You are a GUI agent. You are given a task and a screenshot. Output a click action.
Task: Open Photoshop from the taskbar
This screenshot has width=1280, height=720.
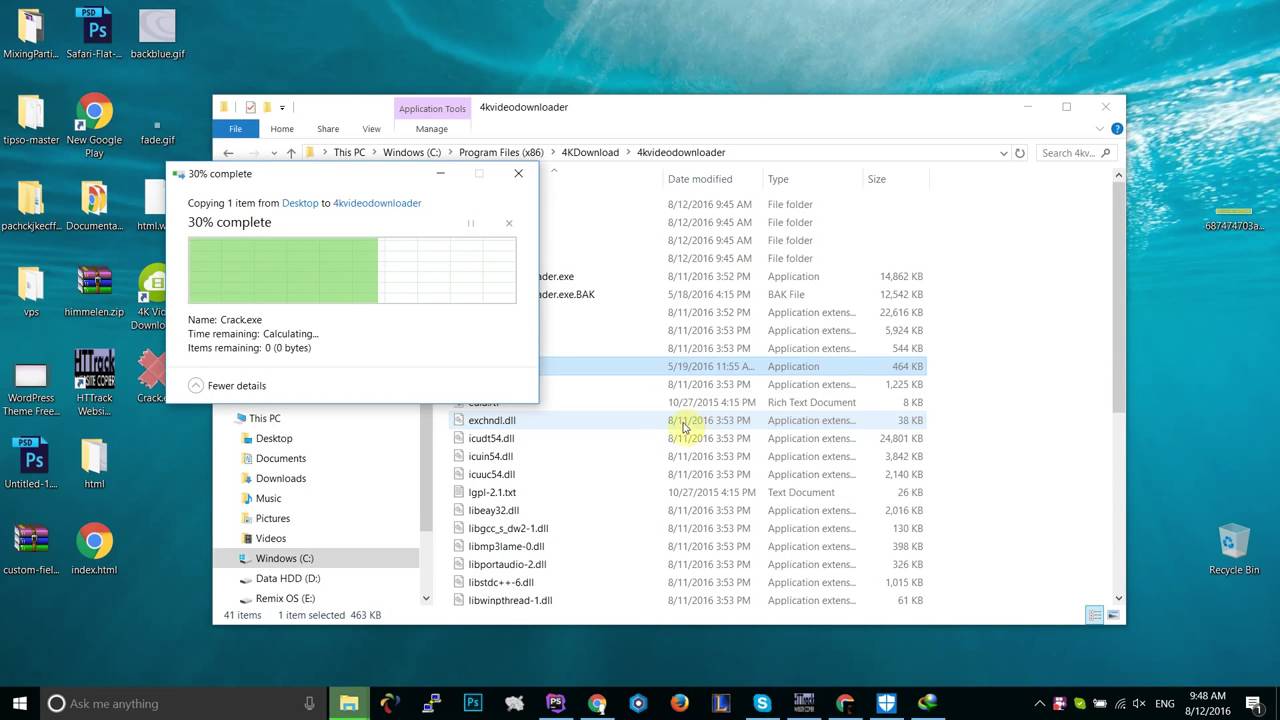click(472, 703)
